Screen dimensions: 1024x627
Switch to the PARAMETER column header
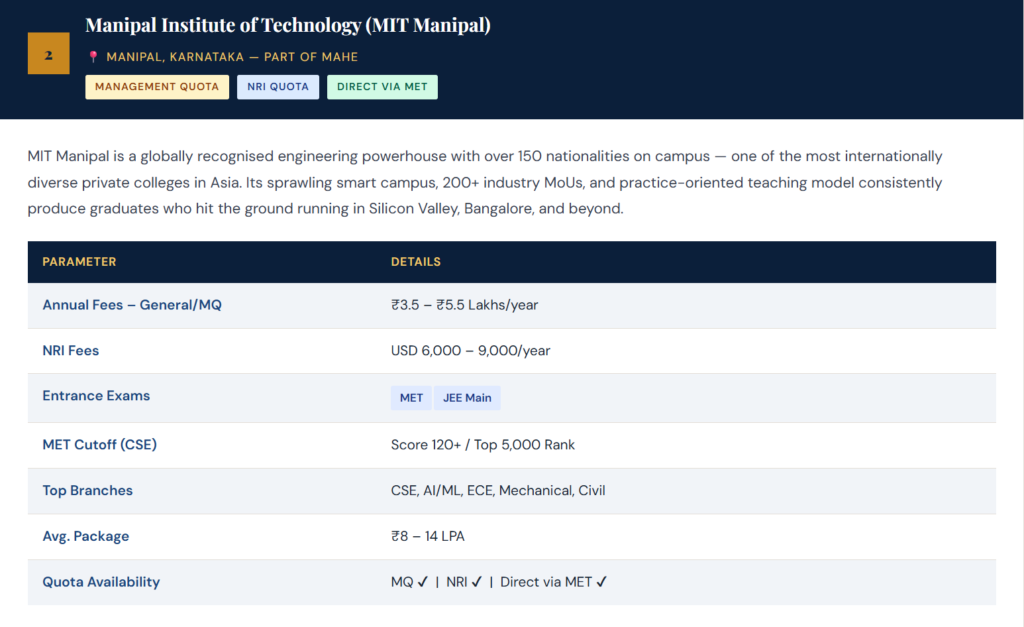(80, 261)
